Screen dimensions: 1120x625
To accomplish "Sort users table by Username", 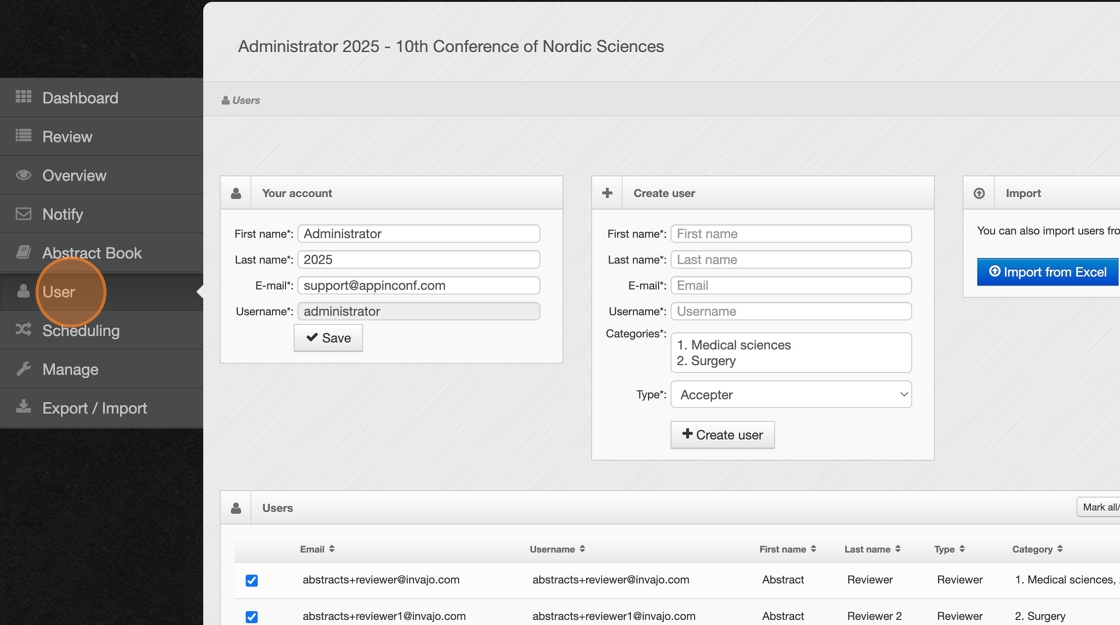I will point(557,549).
